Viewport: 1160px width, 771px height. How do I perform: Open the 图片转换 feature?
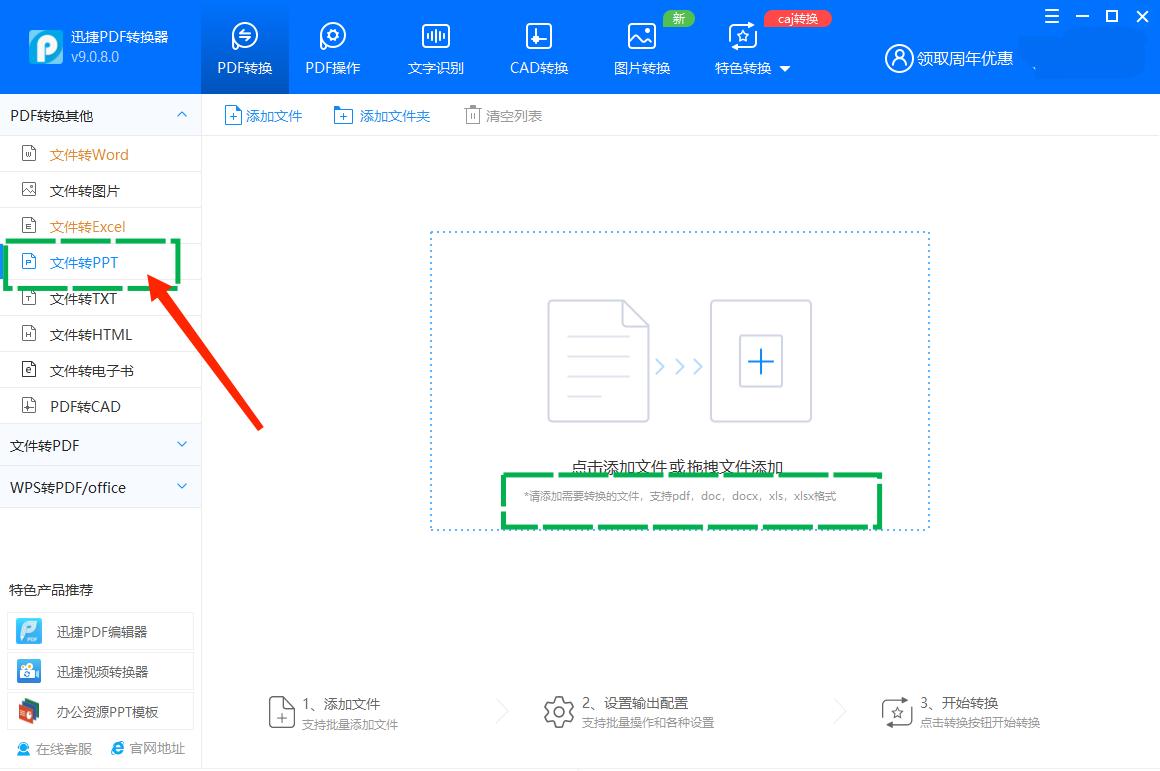641,47
